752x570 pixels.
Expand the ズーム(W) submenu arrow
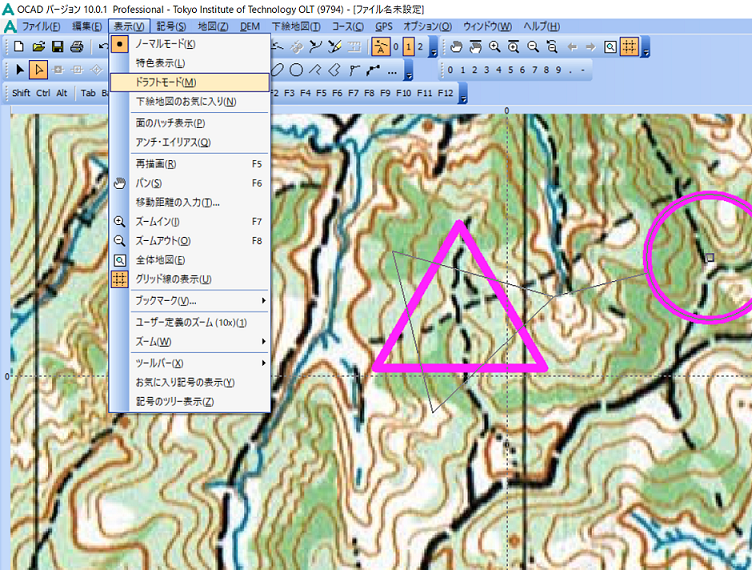[x=263, y=341]
